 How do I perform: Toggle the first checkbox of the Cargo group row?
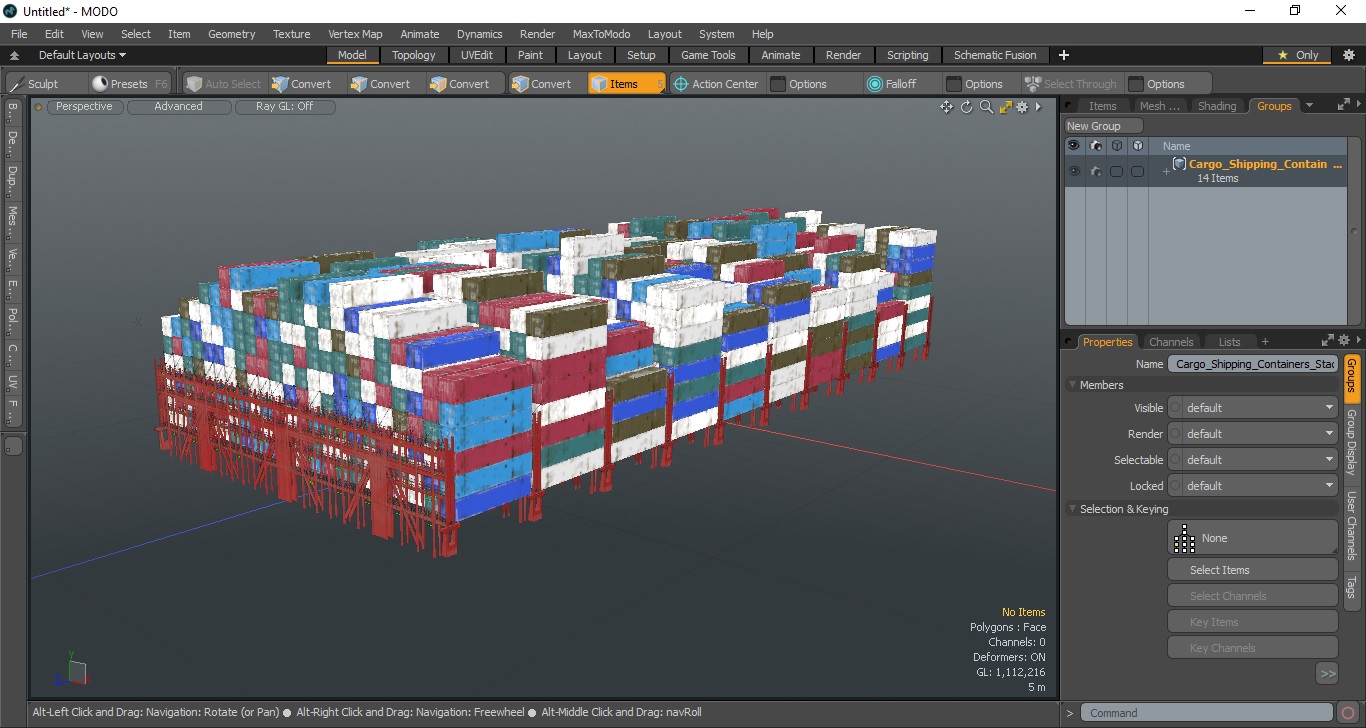point(1116,172)
